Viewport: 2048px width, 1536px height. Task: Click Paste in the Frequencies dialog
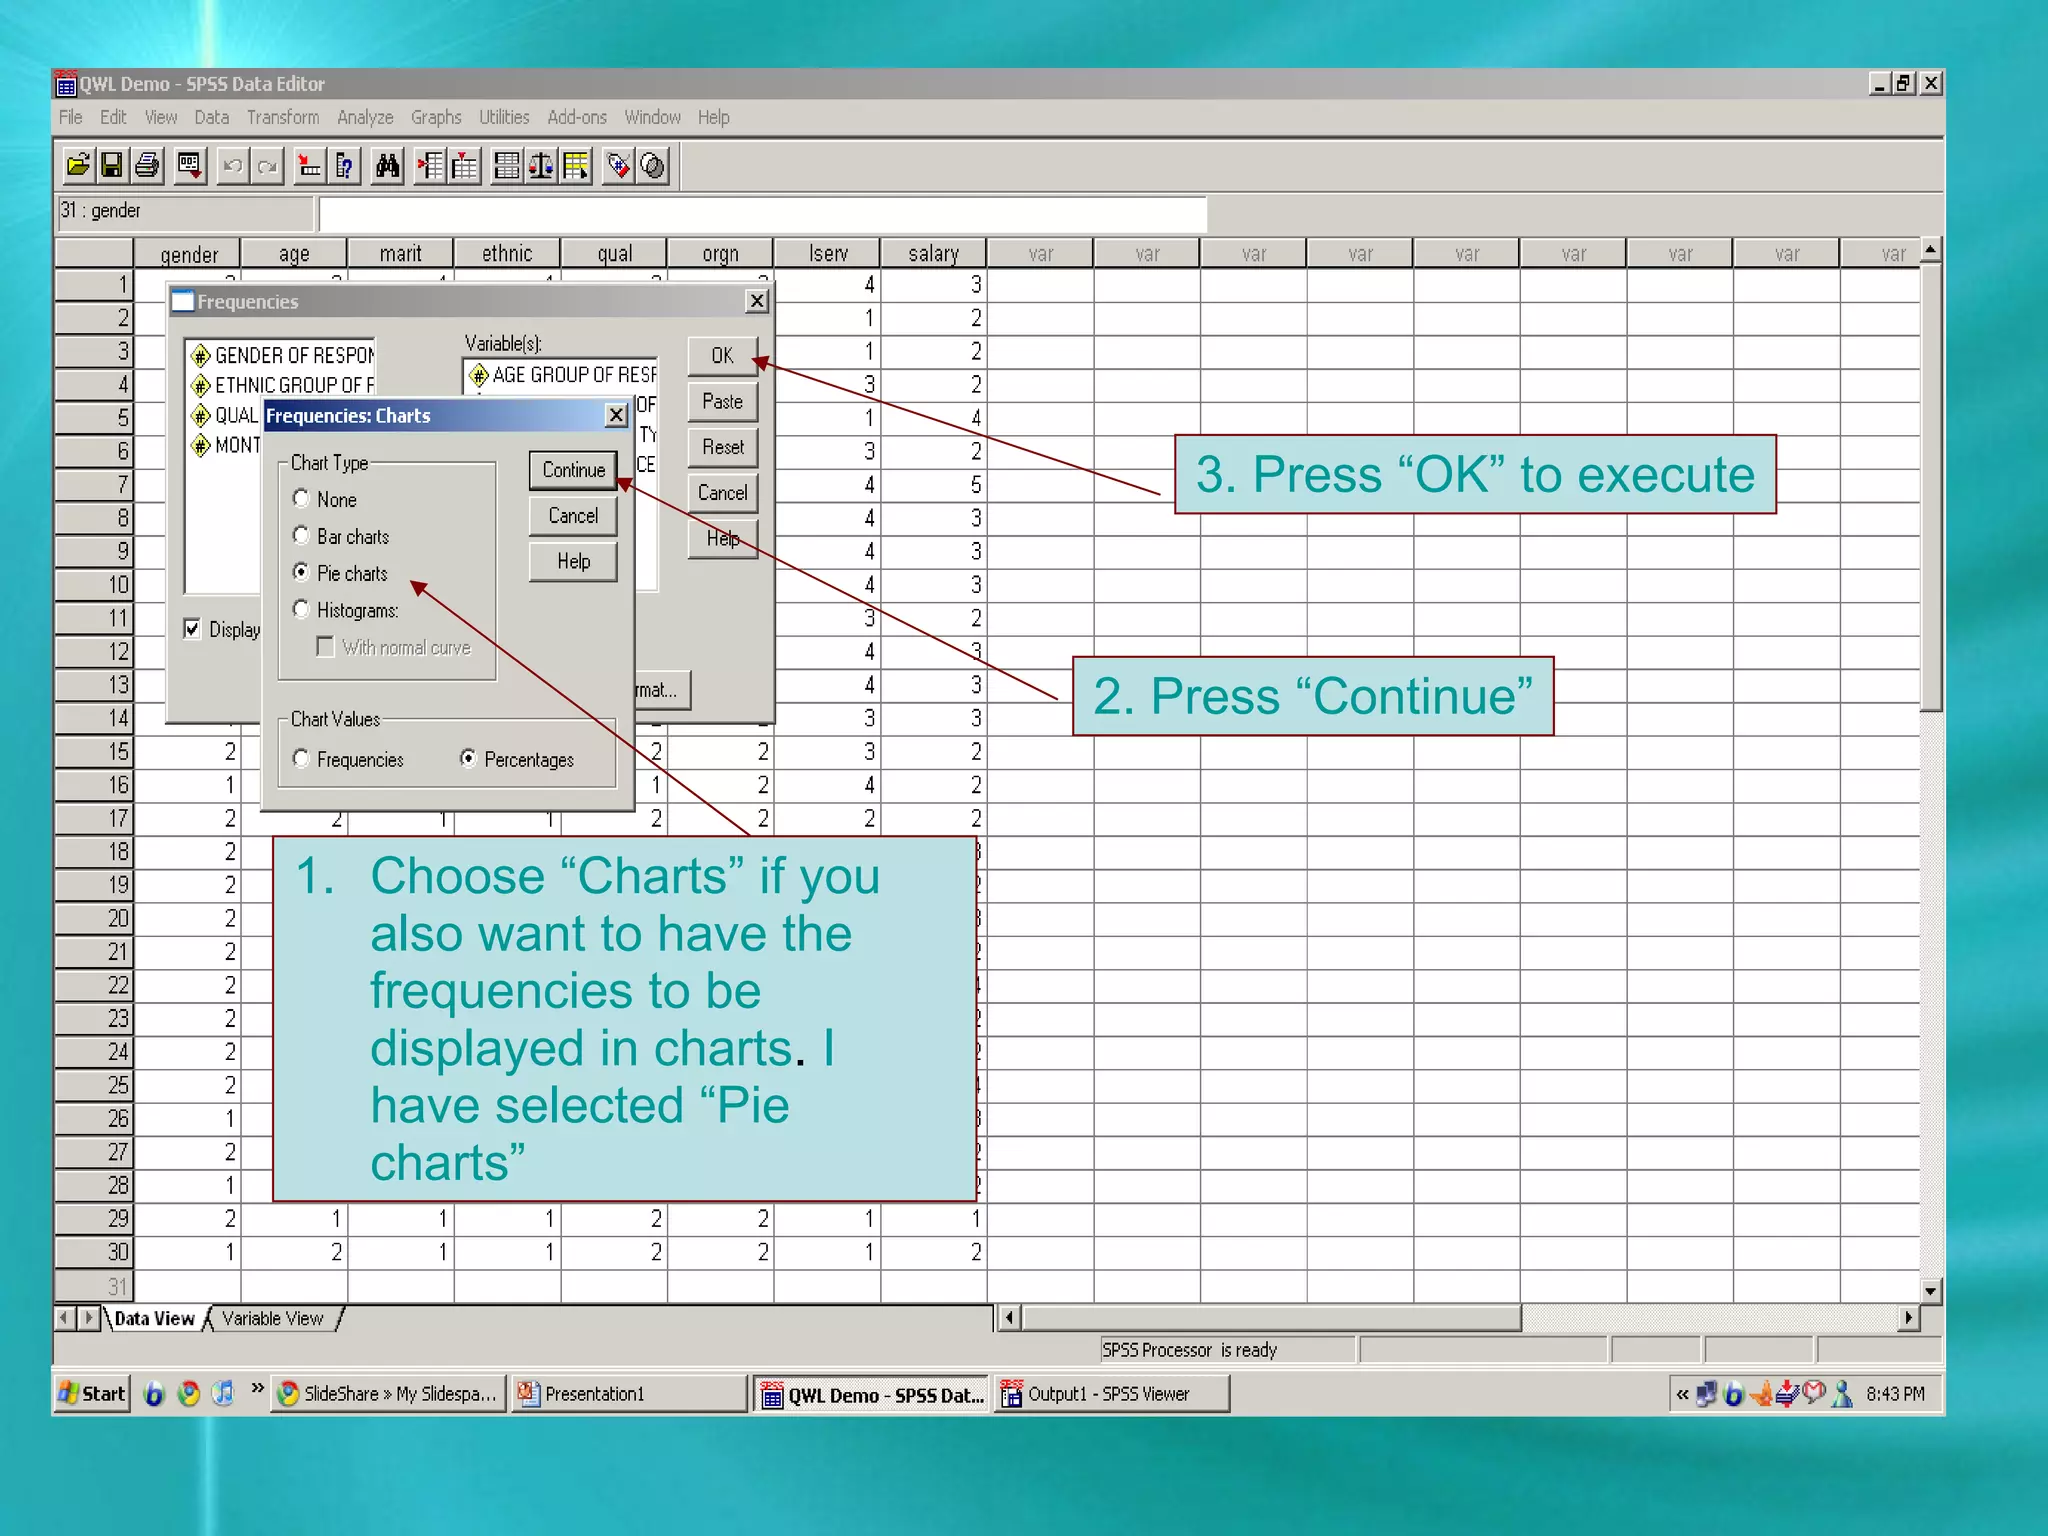pos(722,402)
